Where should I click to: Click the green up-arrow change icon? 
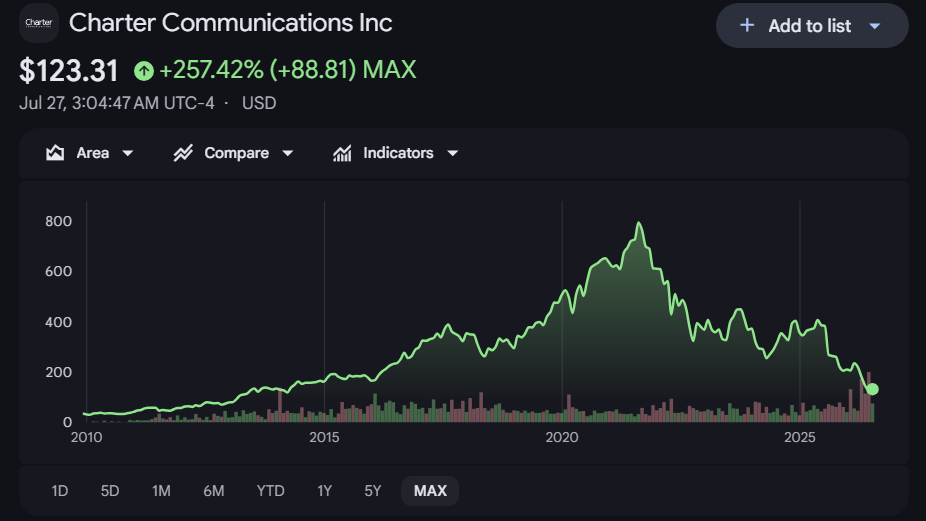coord(144,71)
